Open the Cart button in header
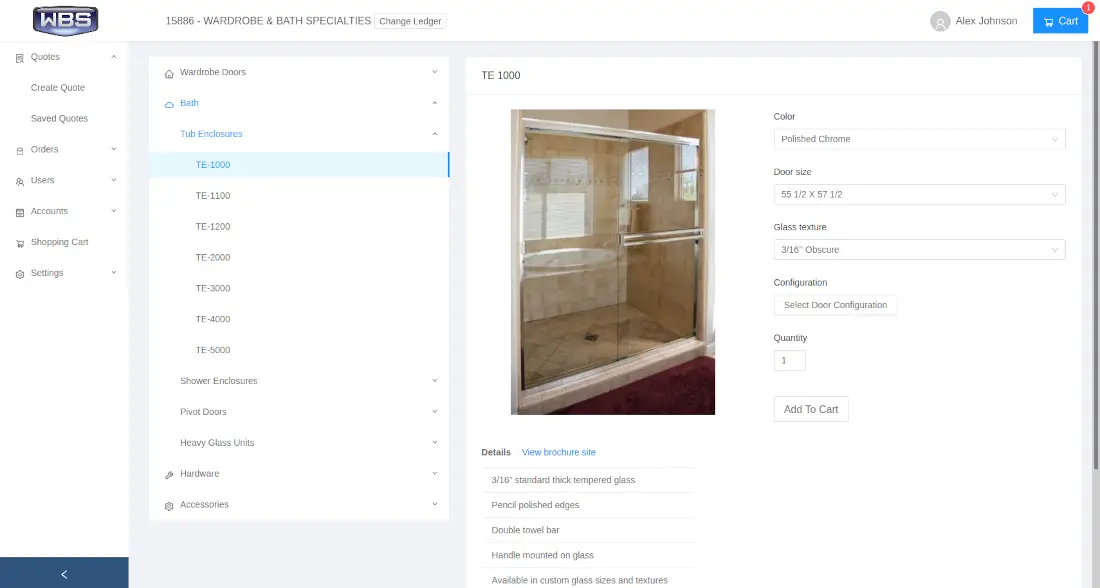 tap(1059, 21)
